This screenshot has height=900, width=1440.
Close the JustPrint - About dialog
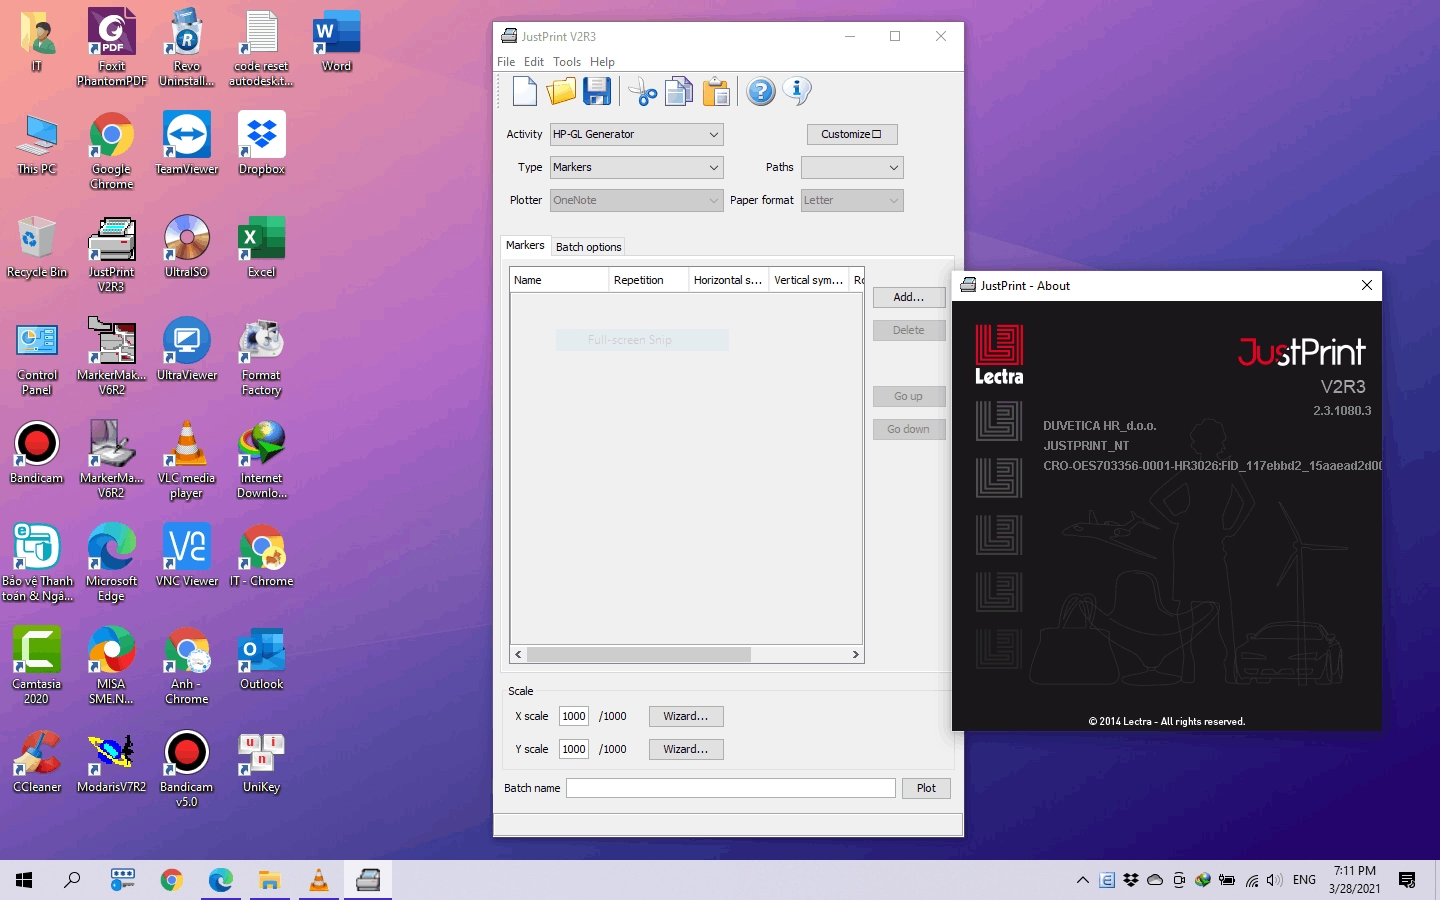[x=1367, y=285]
